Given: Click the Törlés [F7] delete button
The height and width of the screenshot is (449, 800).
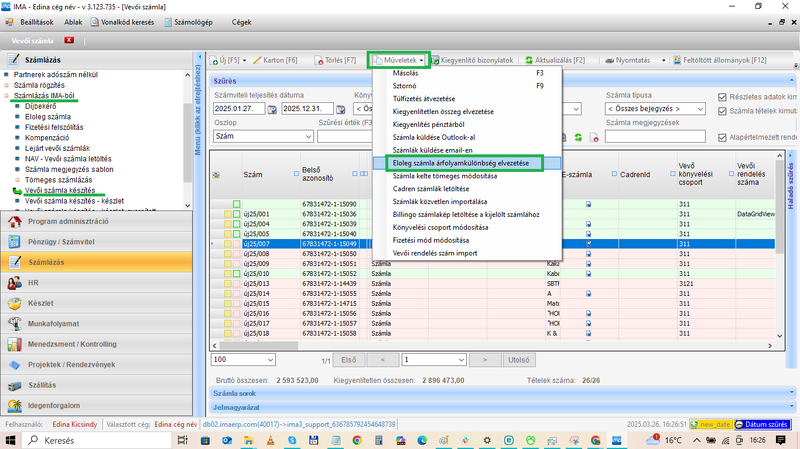Looking at the screenshot, I should [x=335, y=60].
